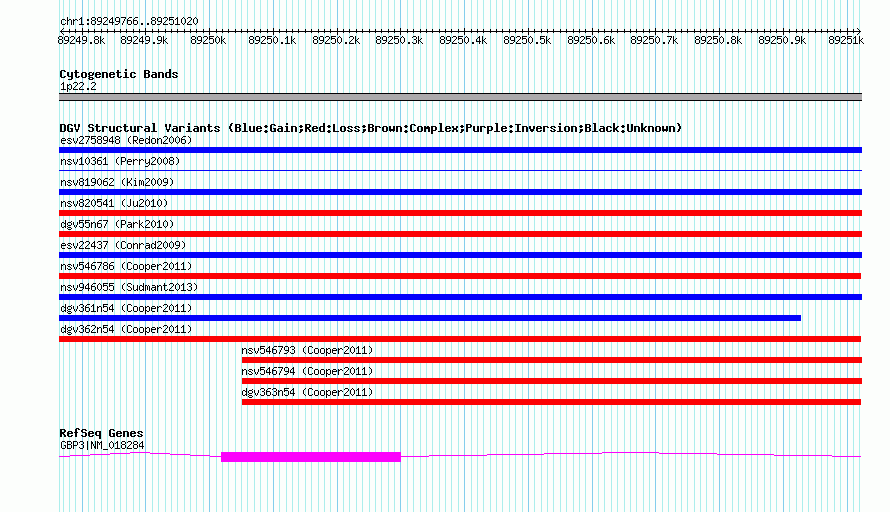This screenshot has width=890, height=512.
Task: Click the 89250.1k ruler tick label
Action: [272, 40]
